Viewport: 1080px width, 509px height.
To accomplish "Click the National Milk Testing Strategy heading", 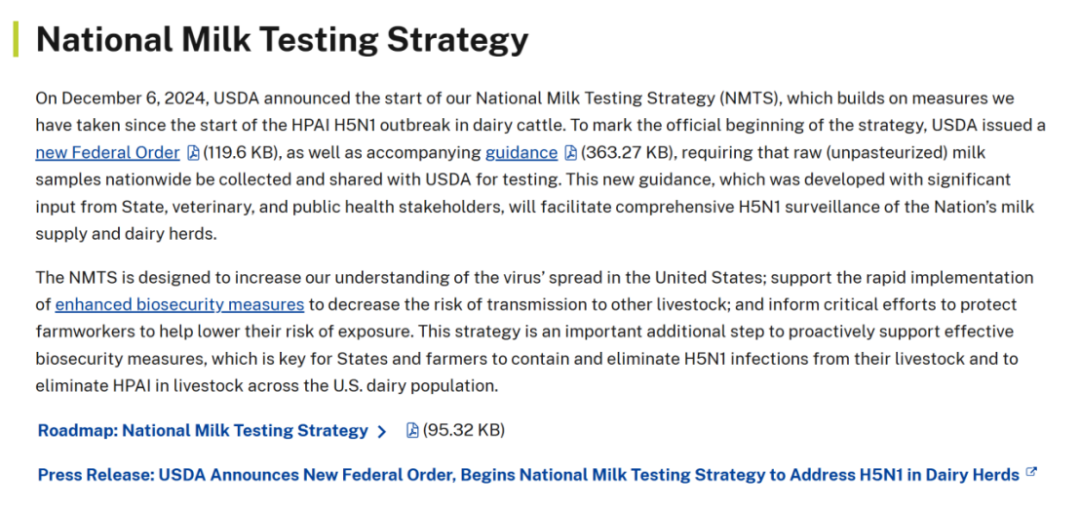I will tap(282, 39).
